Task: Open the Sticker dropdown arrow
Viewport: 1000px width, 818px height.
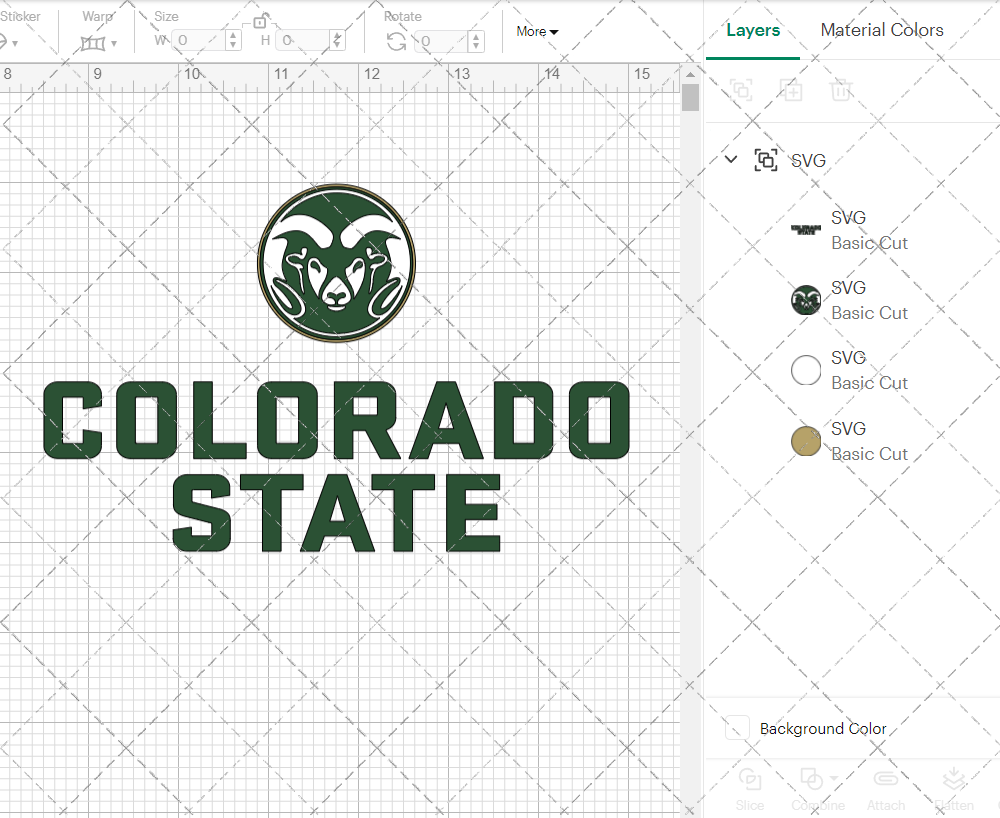Action: tap(14, 43)
